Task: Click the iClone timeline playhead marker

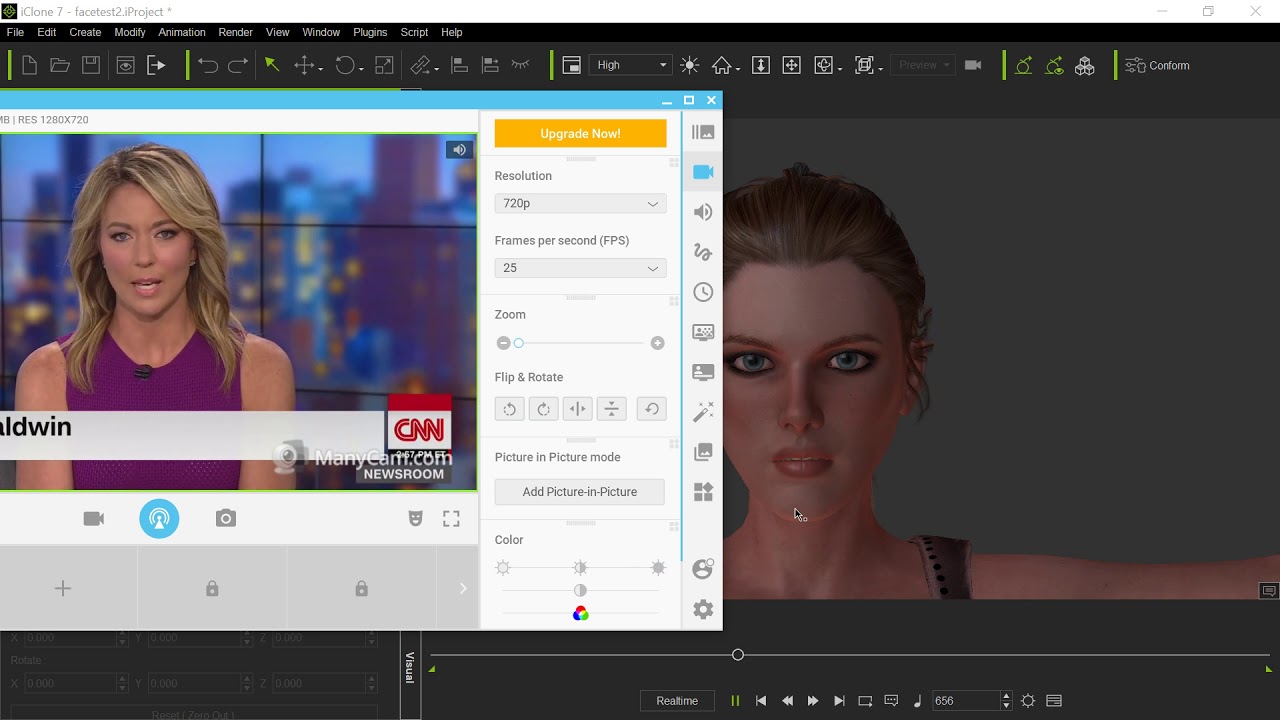Action: click(x=738, y=655)
